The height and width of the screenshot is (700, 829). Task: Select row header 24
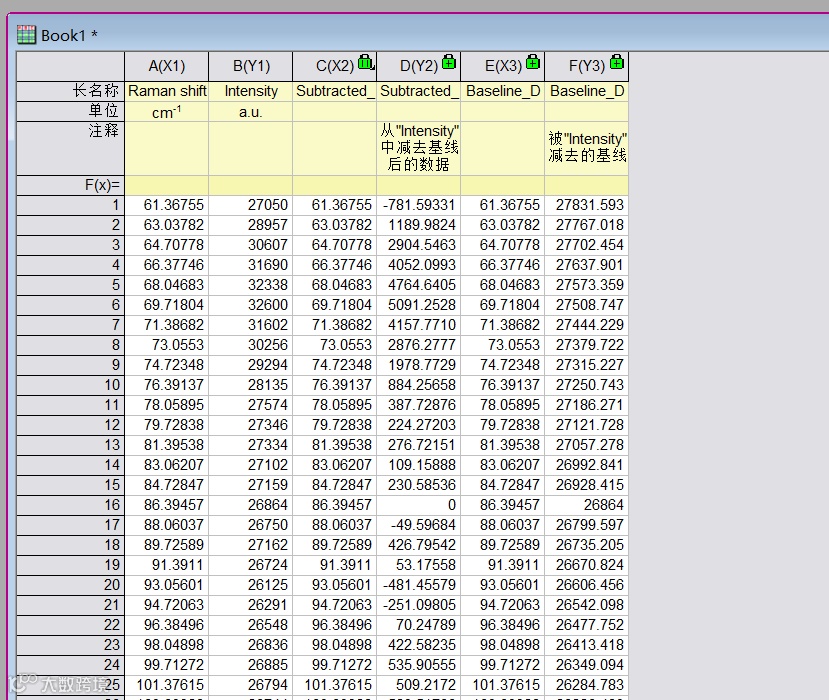(x=70, y=665)
